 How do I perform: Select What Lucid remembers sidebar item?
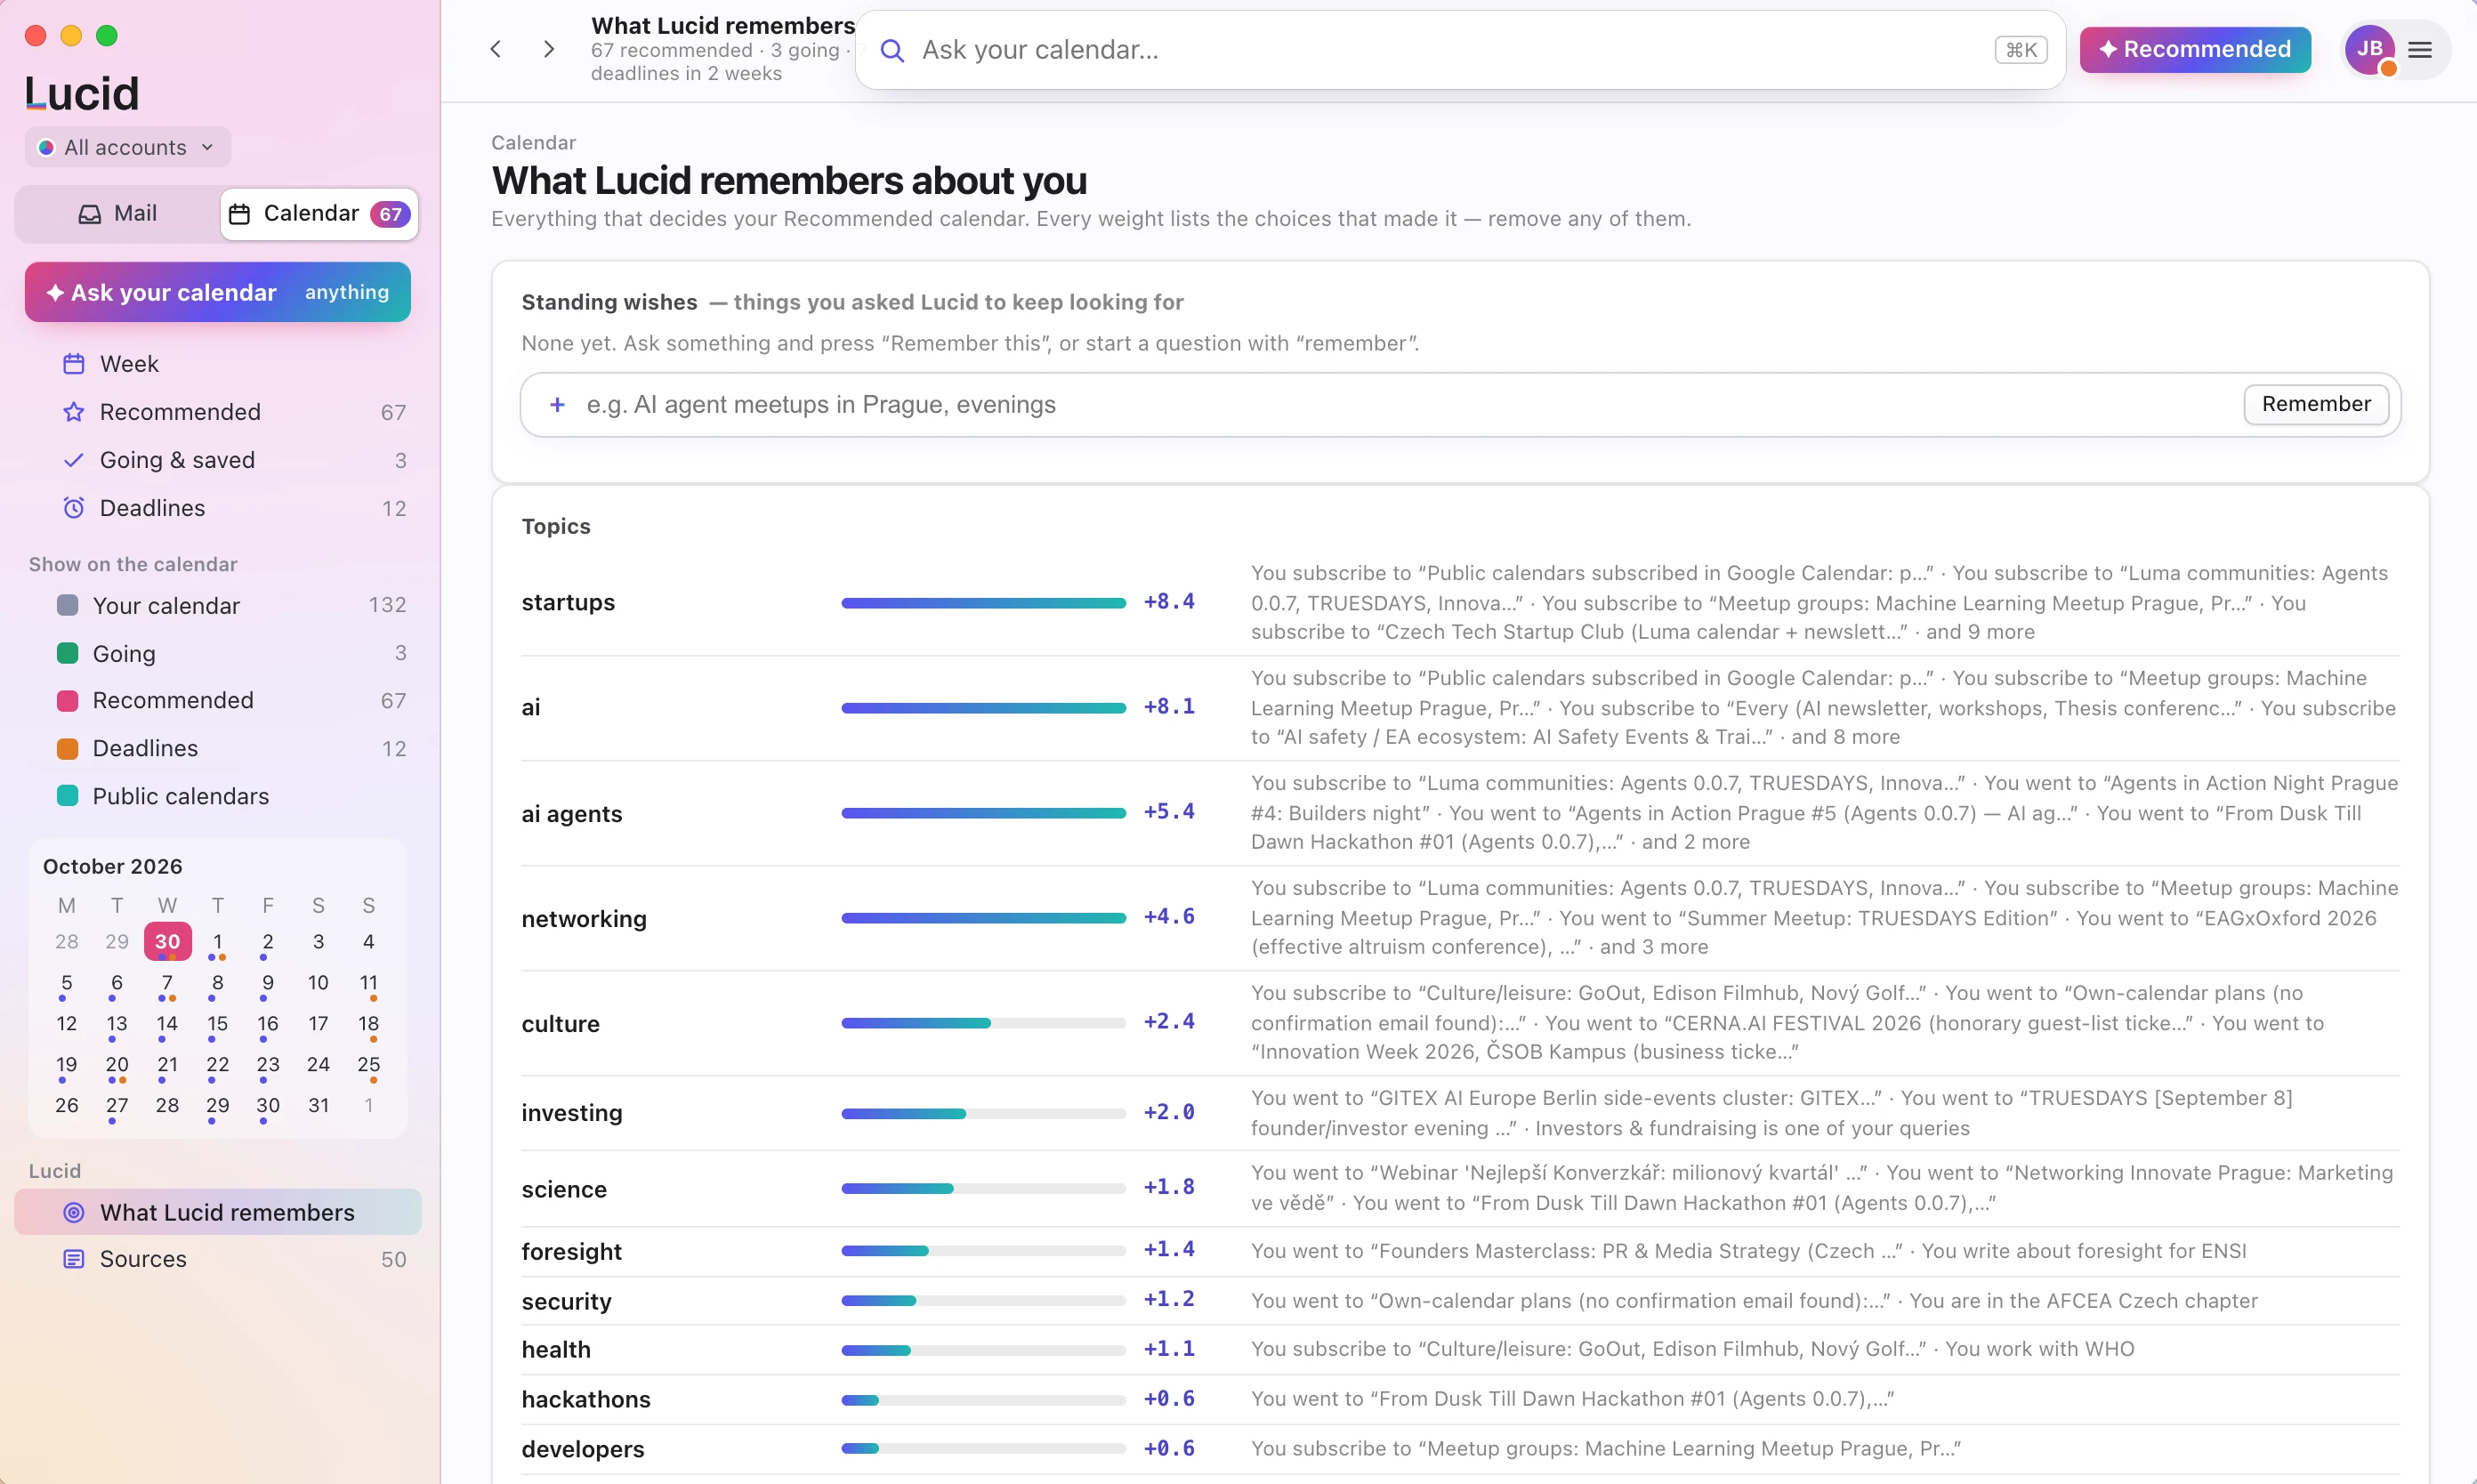click(218, 1212)
